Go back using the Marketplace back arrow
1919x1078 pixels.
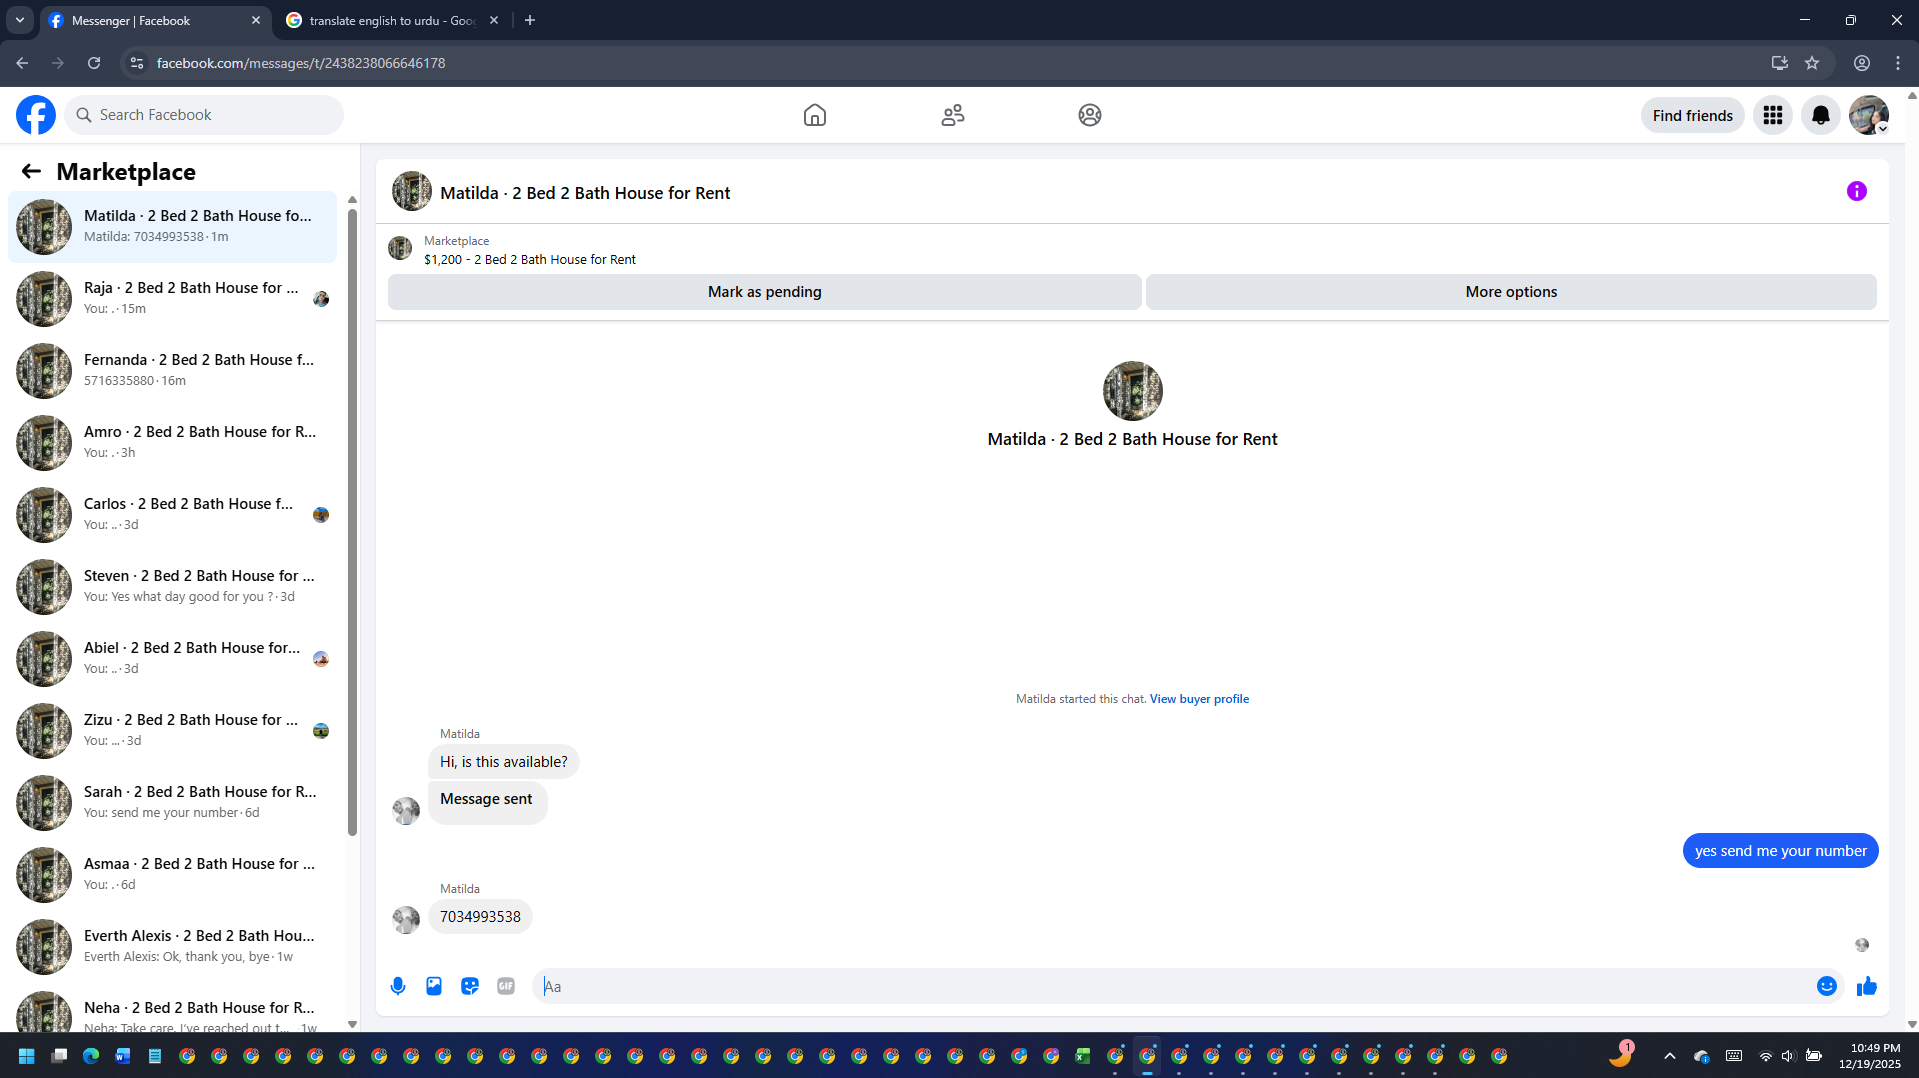tap(31, 171)
